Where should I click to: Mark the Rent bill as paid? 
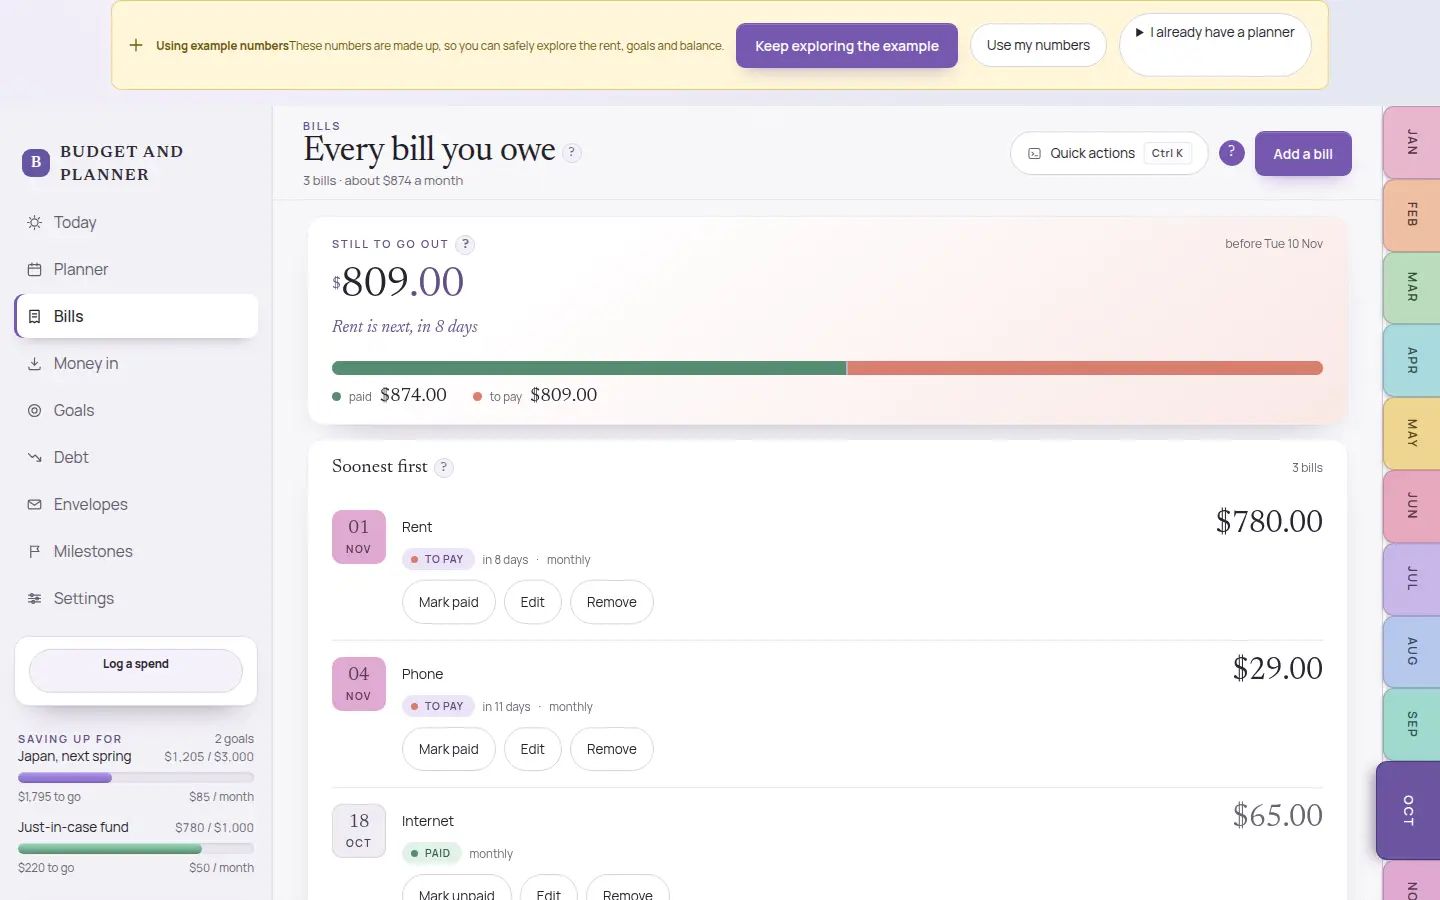(449, 602)
